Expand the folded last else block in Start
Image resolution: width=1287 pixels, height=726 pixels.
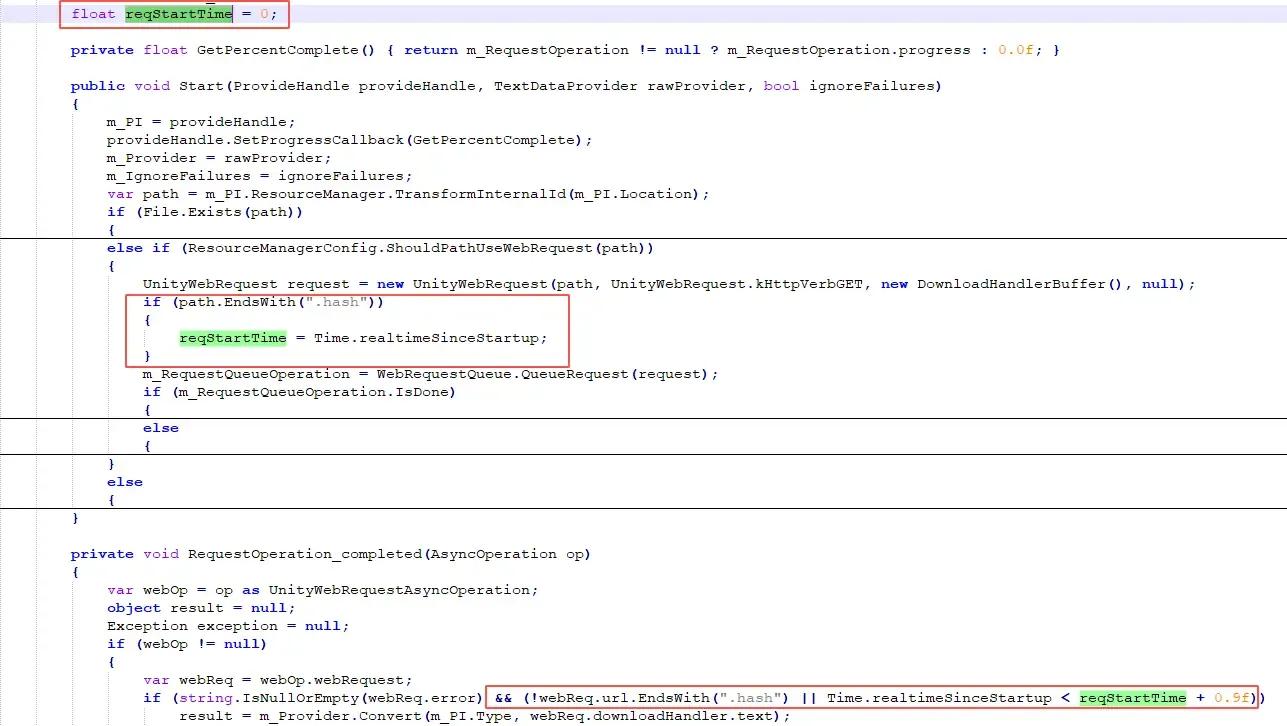(x=112, y=500)
